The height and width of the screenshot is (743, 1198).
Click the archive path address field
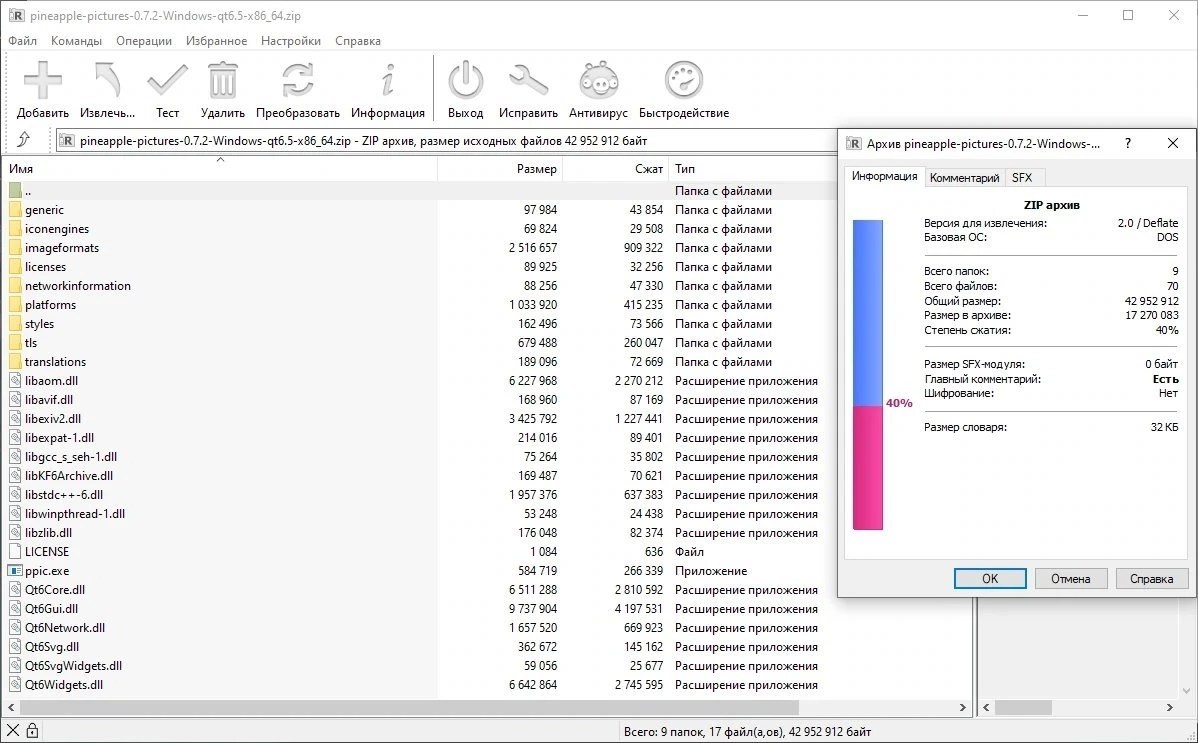coord(446,140)
